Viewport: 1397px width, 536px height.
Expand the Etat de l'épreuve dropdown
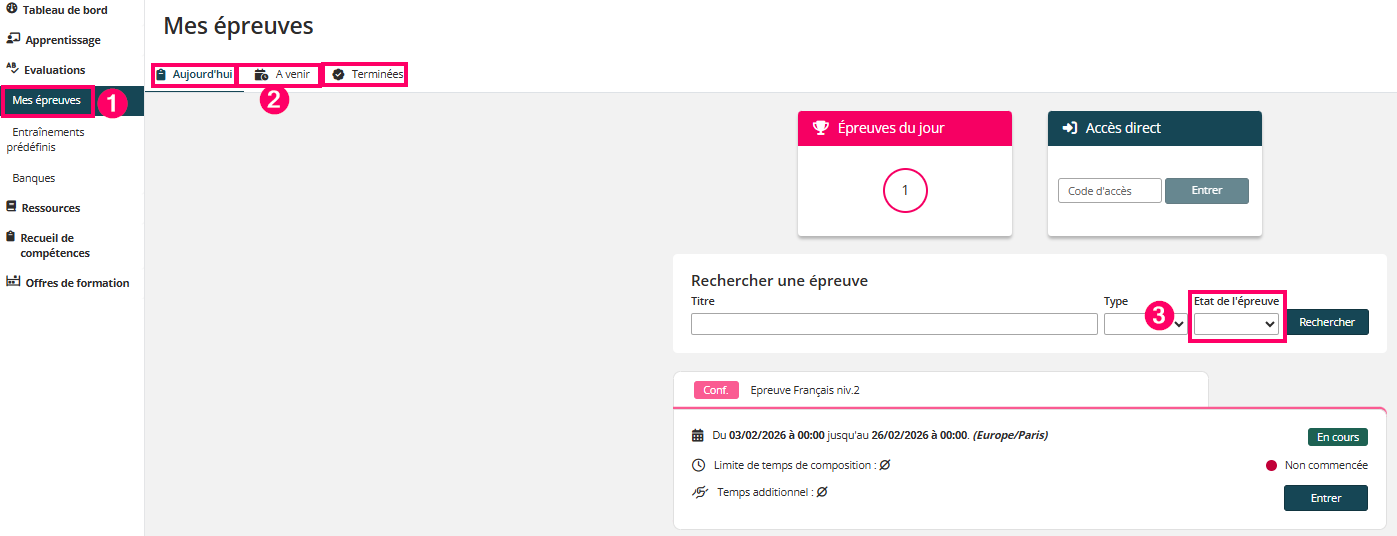tap(1236, 323)
